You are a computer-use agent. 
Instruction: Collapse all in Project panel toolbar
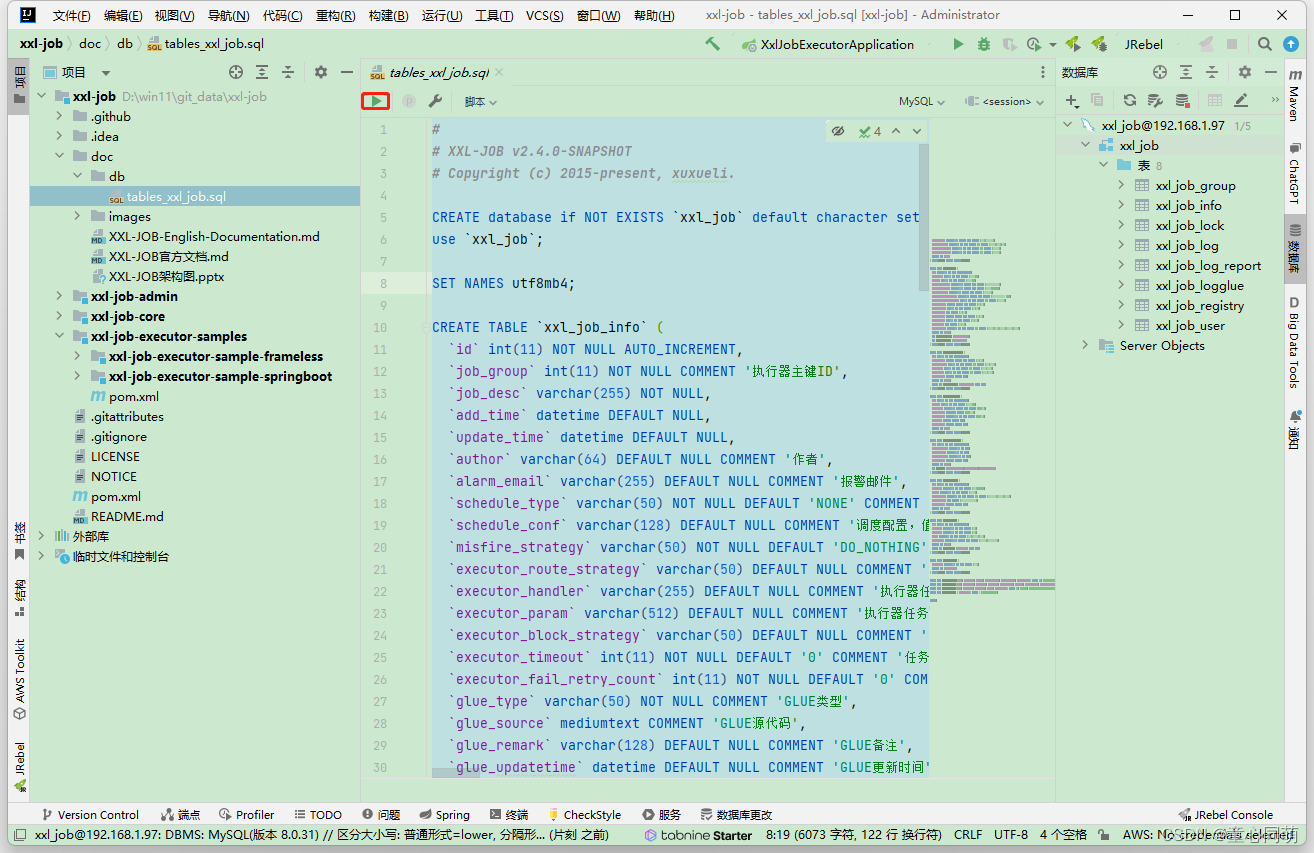pos(288,72)
